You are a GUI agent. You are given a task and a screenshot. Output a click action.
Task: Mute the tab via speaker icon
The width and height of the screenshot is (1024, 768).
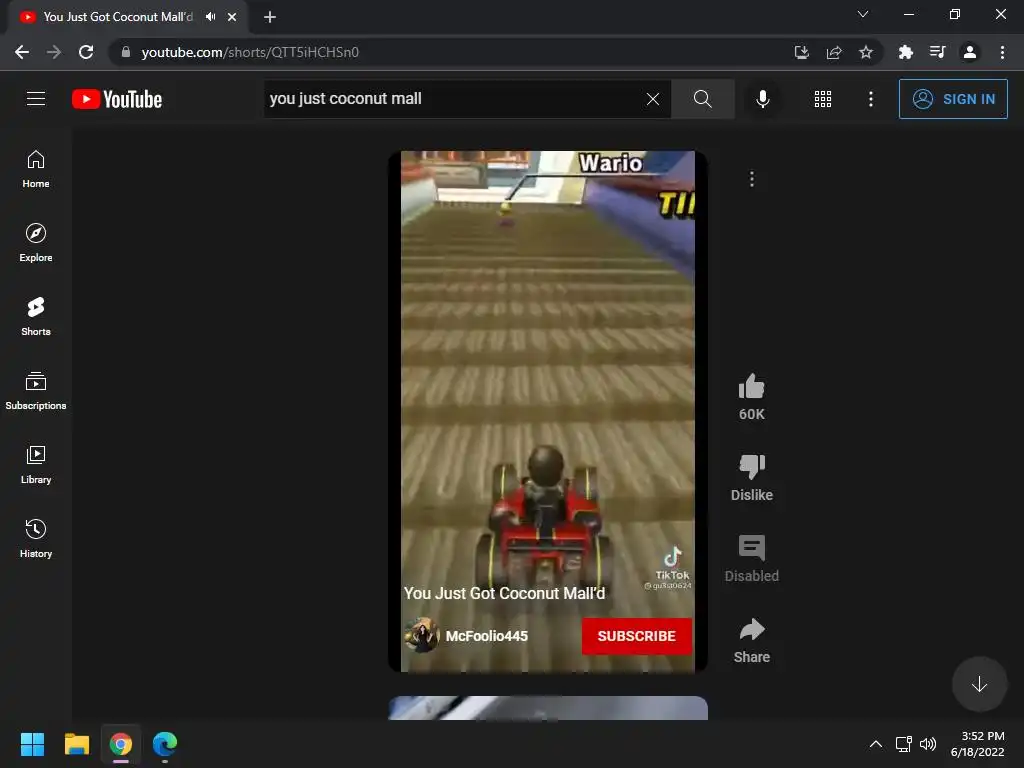click(210, 16)
